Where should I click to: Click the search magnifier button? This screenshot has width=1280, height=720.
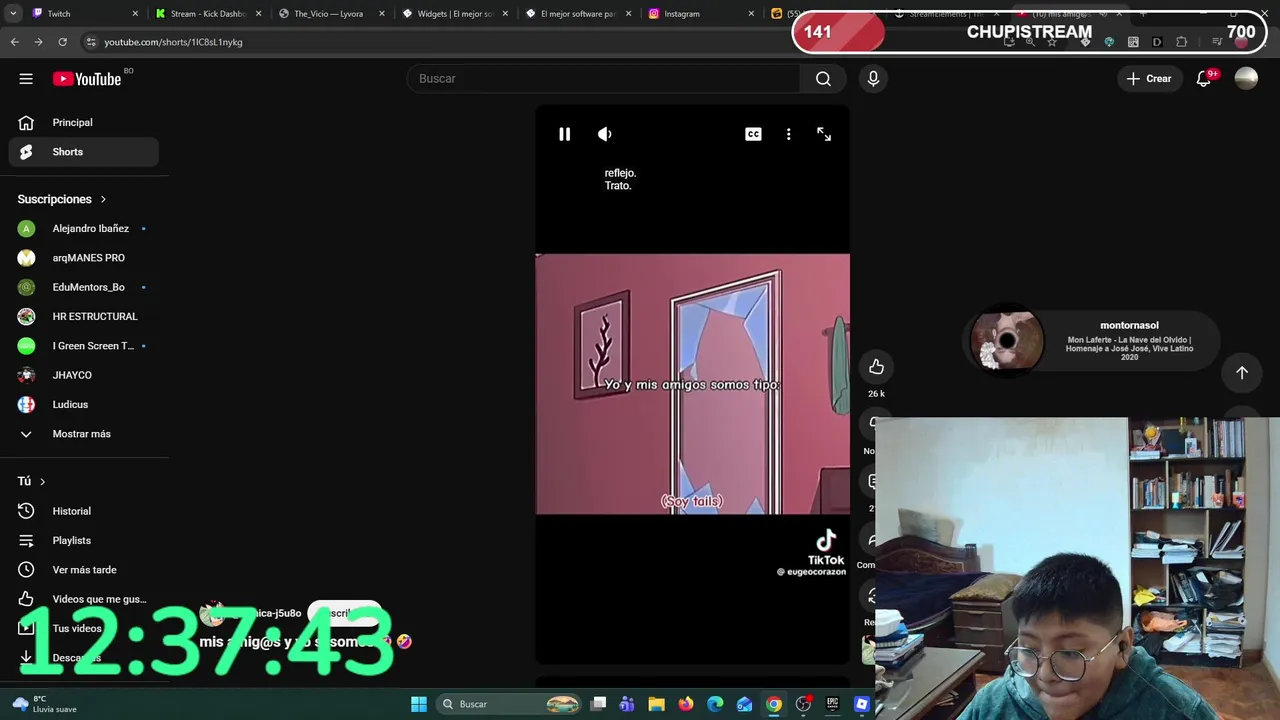click(823, 79)
